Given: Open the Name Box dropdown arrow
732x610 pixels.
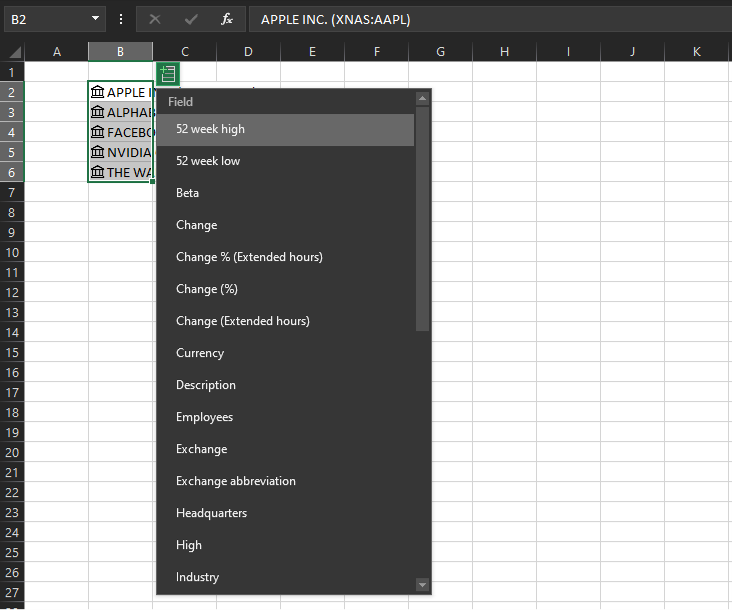Looking at the screenshot, I should coord(95,19).
